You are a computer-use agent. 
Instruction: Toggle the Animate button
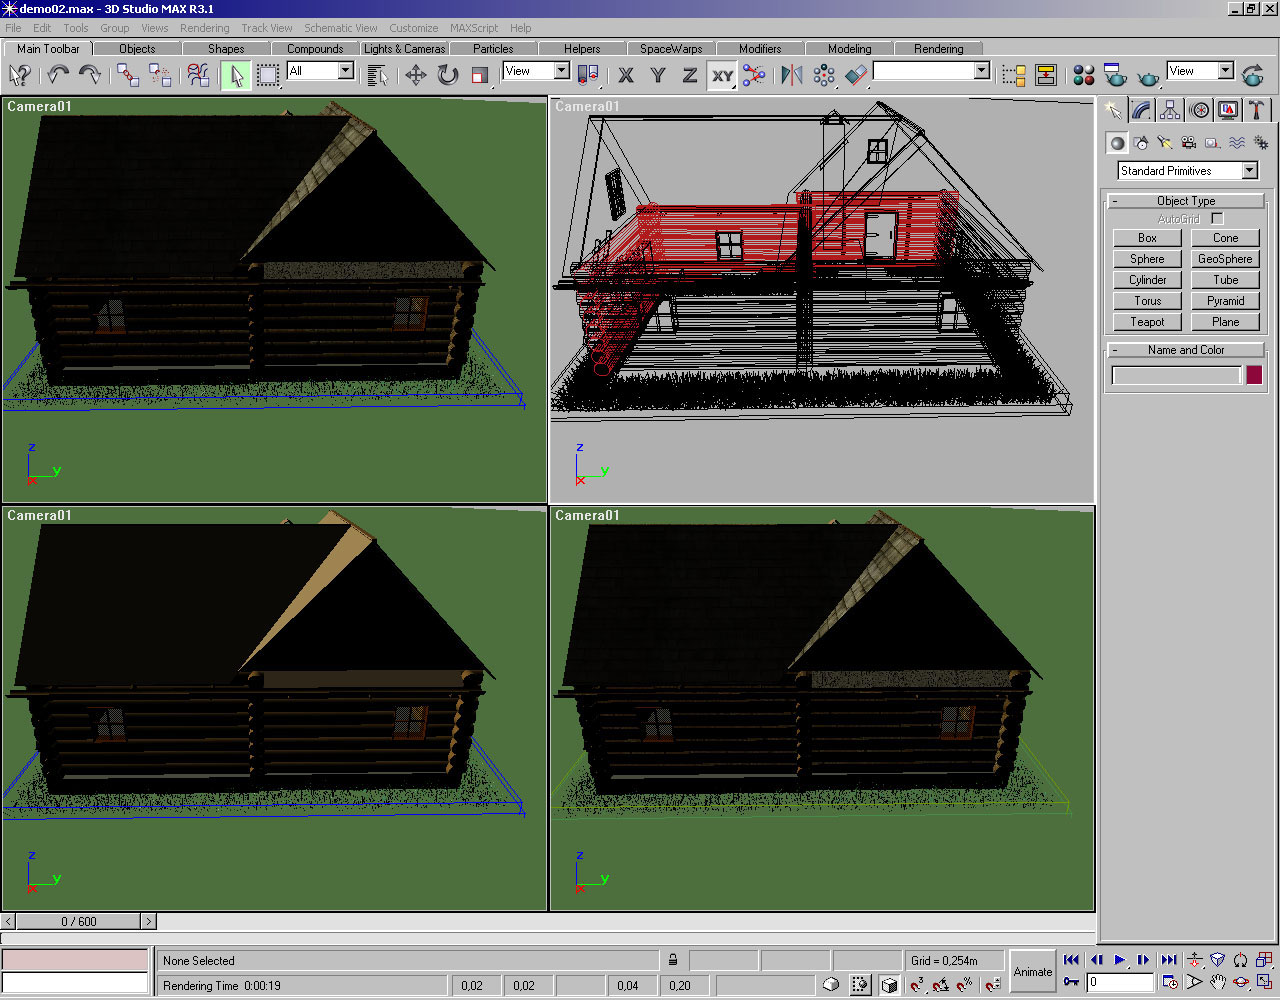[1032, 971]
